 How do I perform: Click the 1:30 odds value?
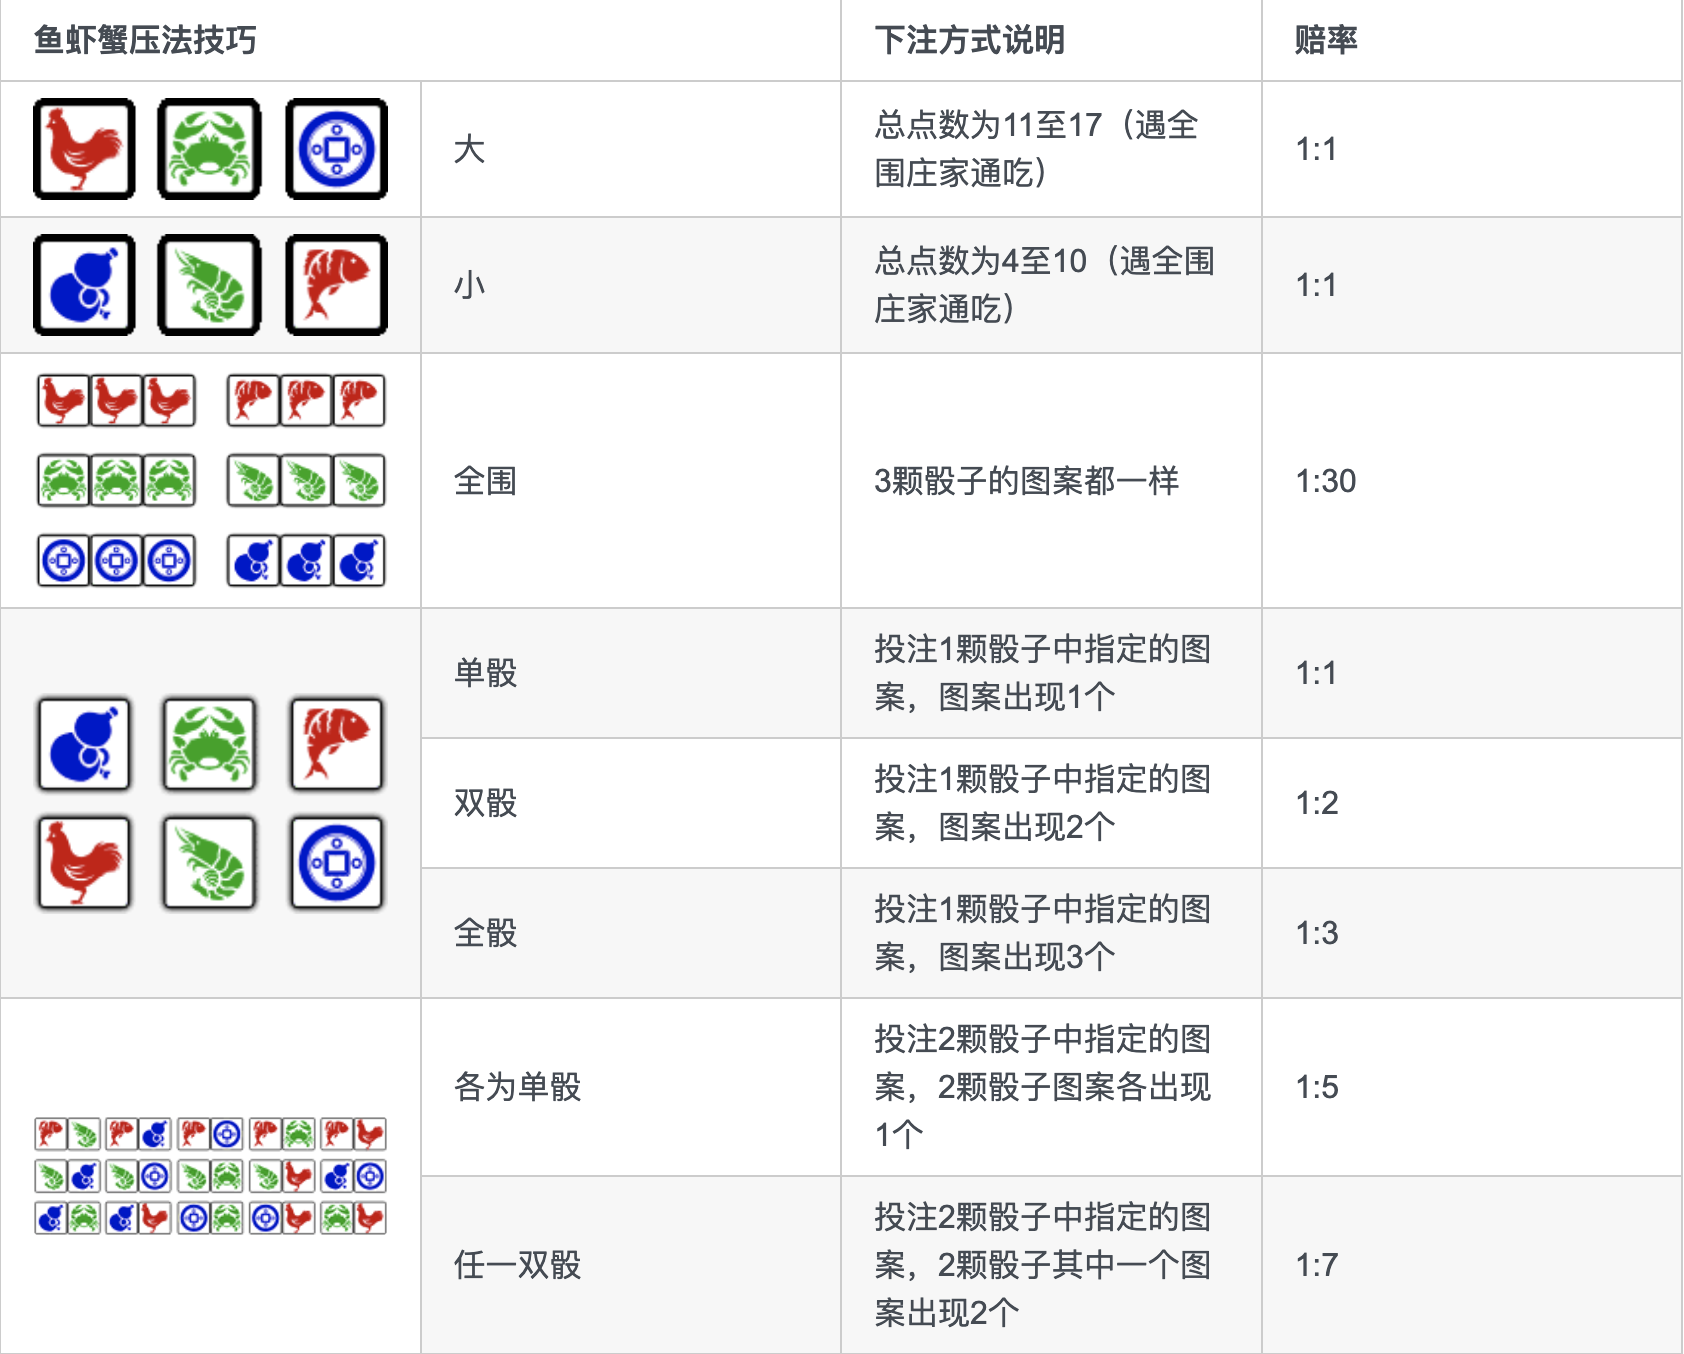(x=1326, y=481)
